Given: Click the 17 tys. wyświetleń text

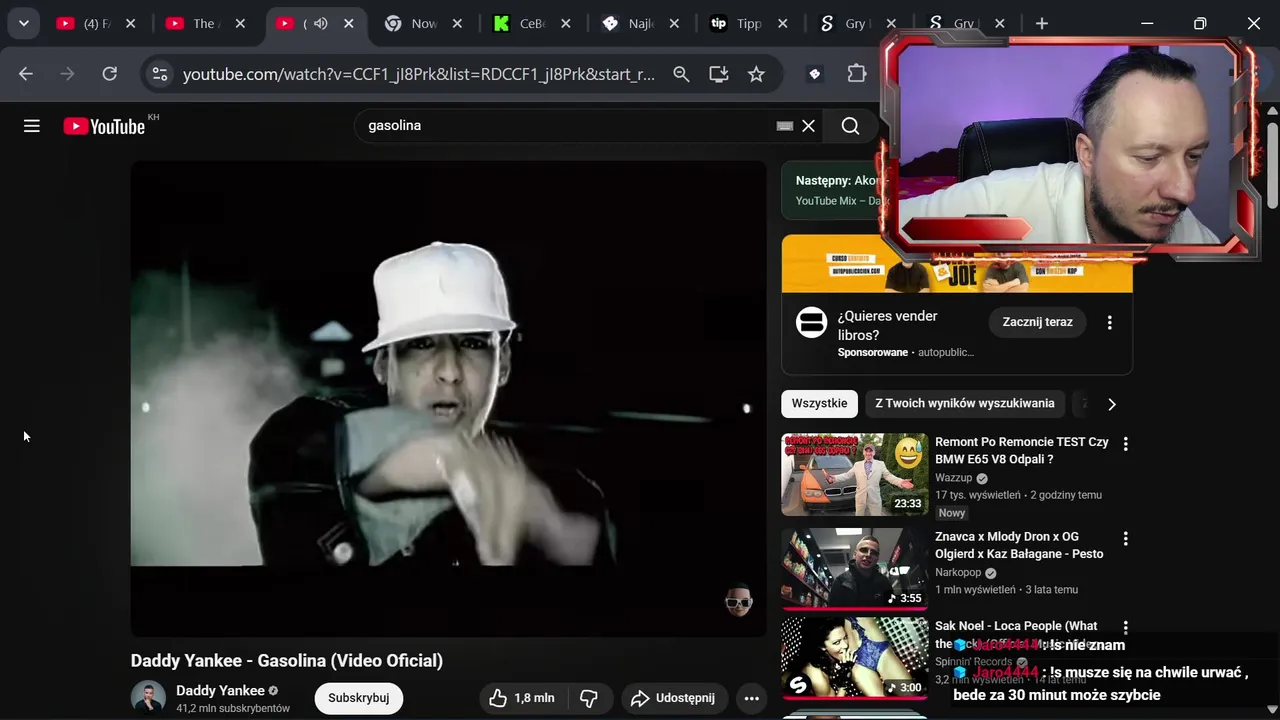Looking at the screenshot, I should [x=978, y=495].
